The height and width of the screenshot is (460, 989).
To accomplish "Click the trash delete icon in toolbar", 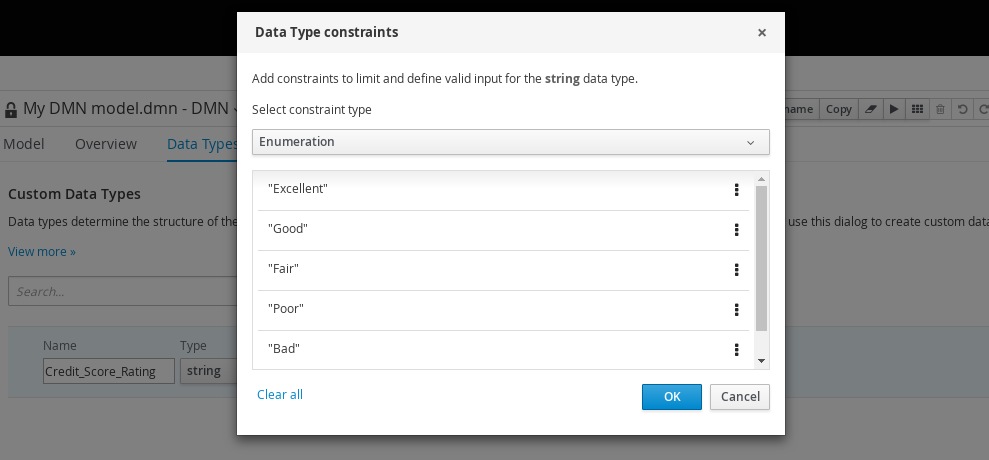I will coord(940,109).
